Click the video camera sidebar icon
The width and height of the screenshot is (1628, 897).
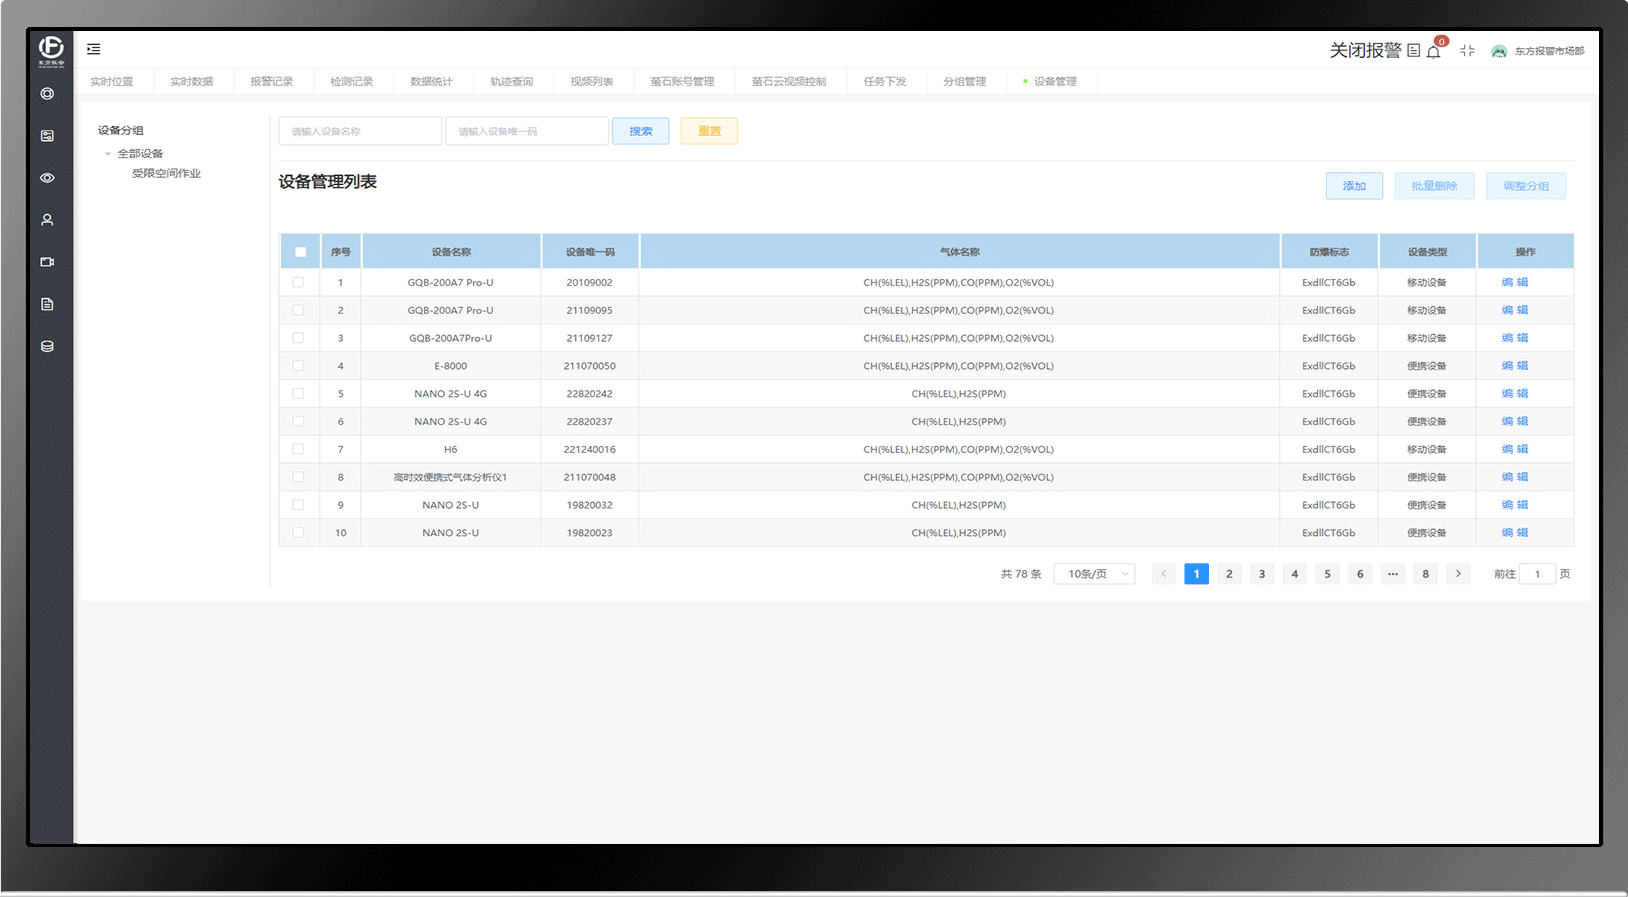pos(47,262)
